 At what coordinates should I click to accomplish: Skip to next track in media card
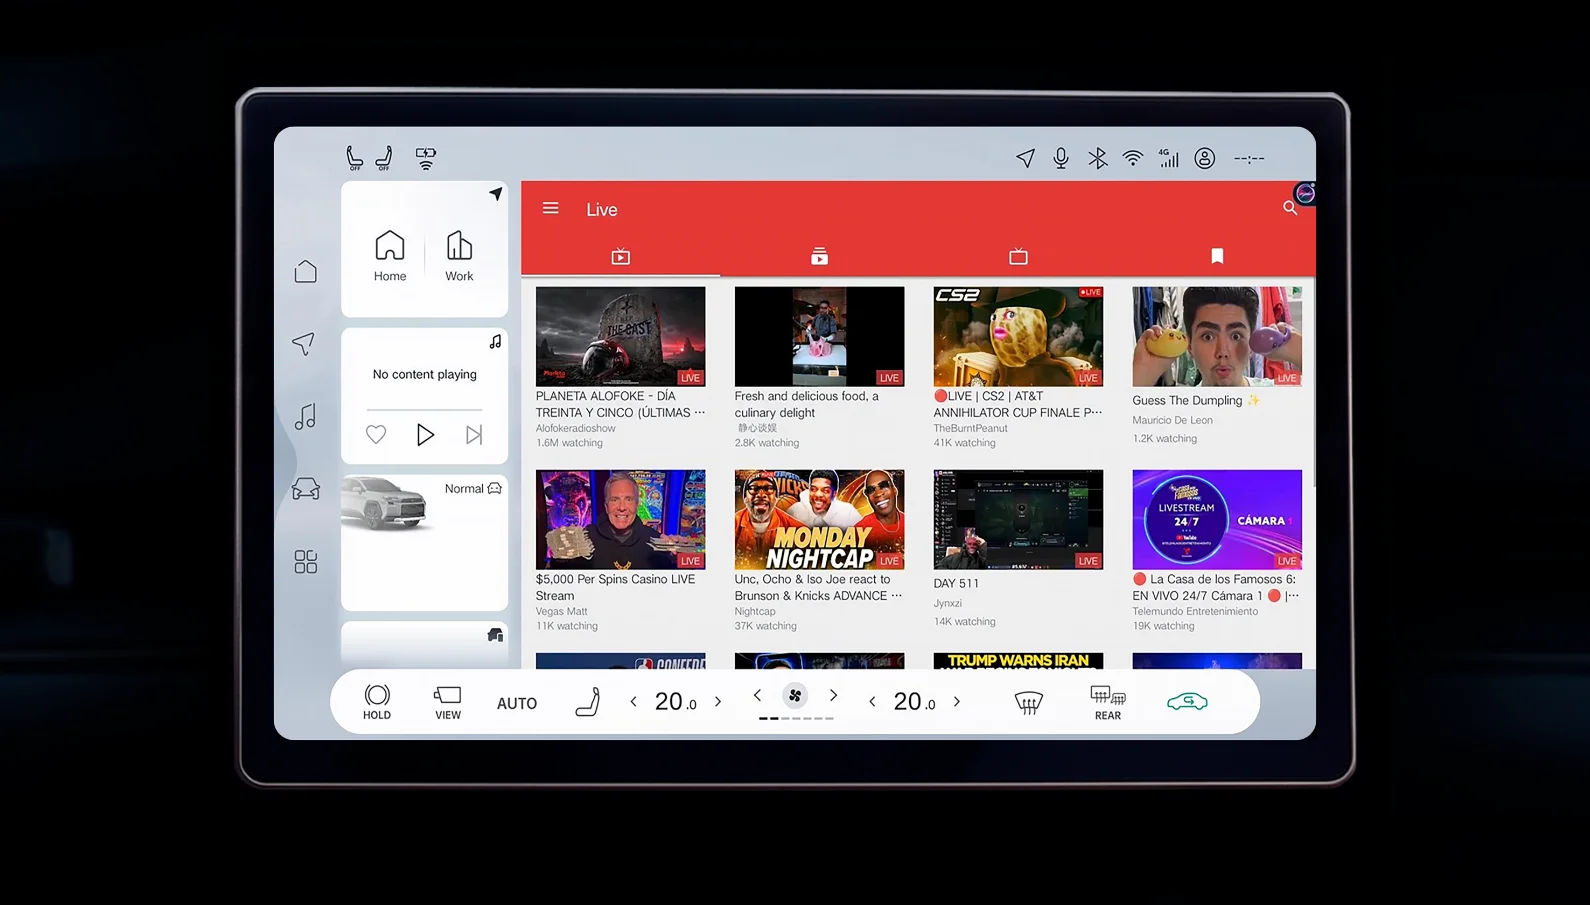coord(474,435)
